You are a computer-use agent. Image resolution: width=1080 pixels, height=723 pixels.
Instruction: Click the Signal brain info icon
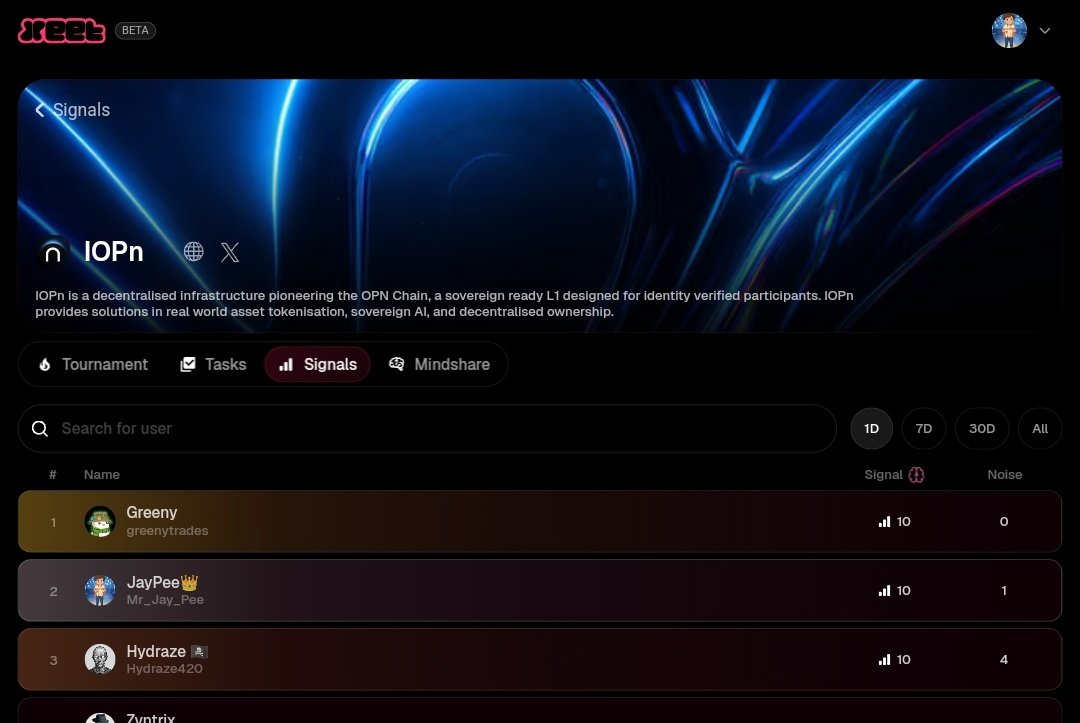click(916, 474)
